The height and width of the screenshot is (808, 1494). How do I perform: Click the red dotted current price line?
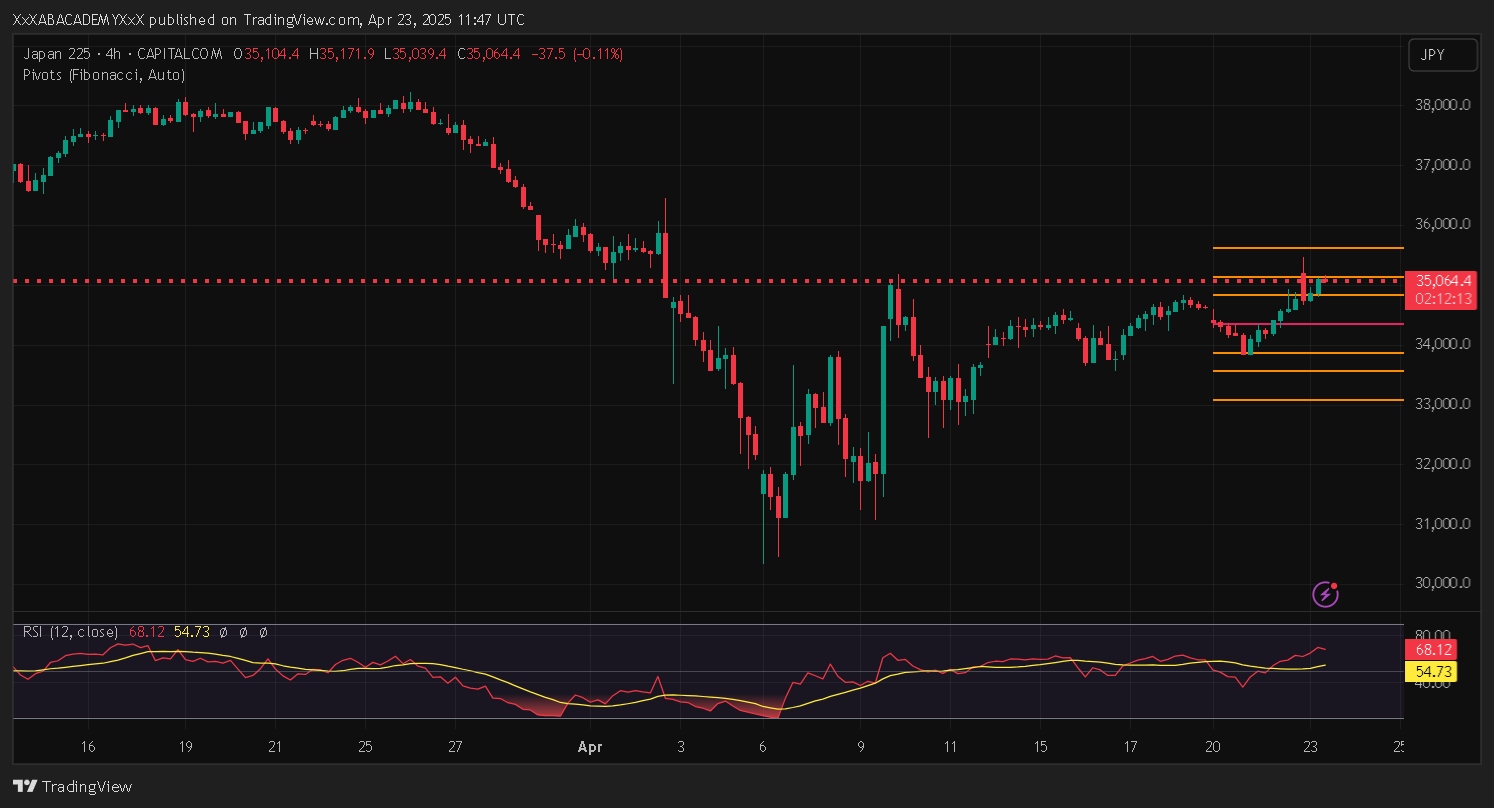pyautogui.click(x=400, y=281)
